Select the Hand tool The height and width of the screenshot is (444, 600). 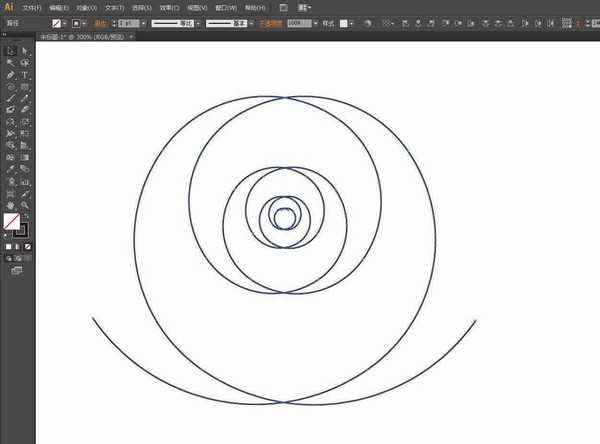(x=10, y=205)
